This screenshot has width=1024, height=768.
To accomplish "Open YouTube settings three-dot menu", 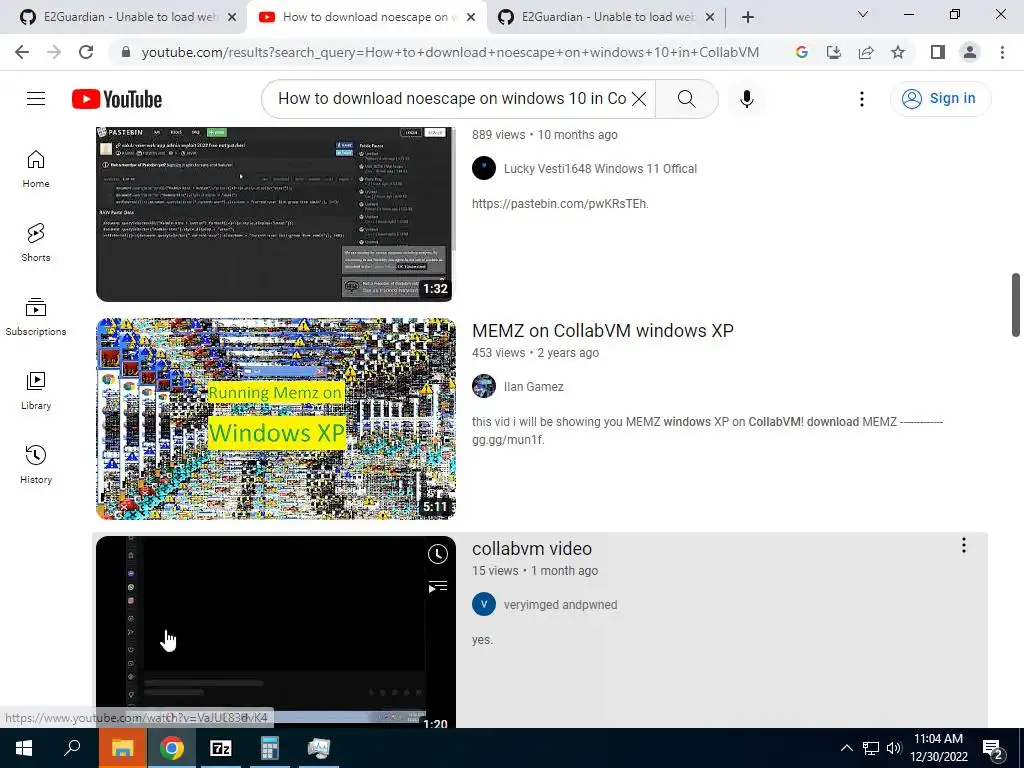I will [x=862, y=99].
